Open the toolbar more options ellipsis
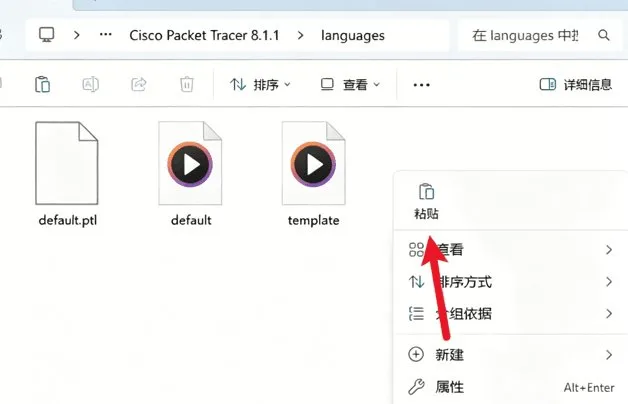The height and width of the screenshot is (404, 628). tap(421, 85)
